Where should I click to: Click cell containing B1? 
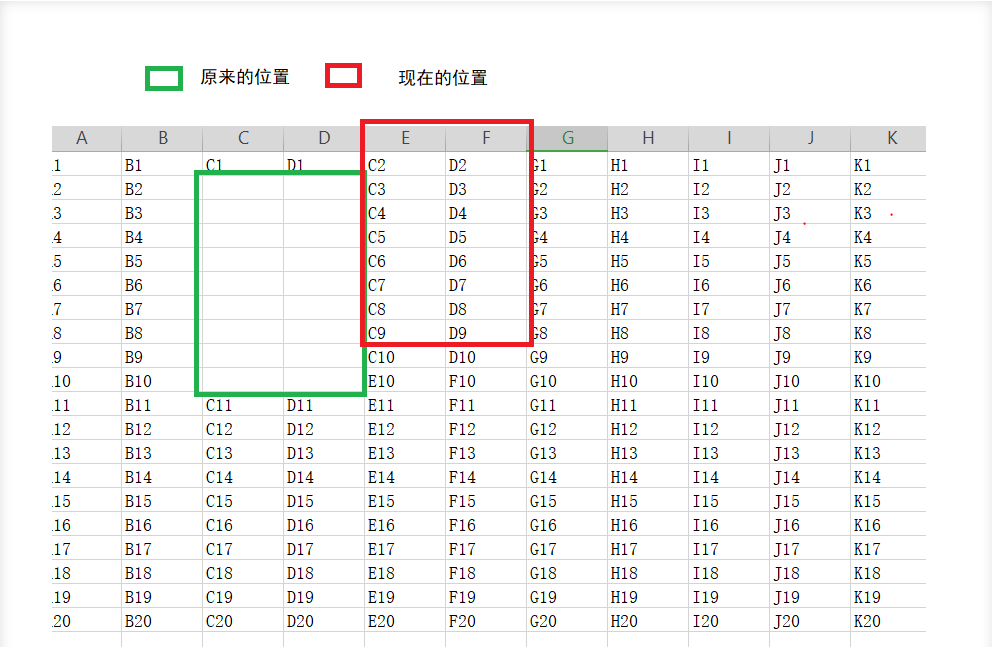162,166
